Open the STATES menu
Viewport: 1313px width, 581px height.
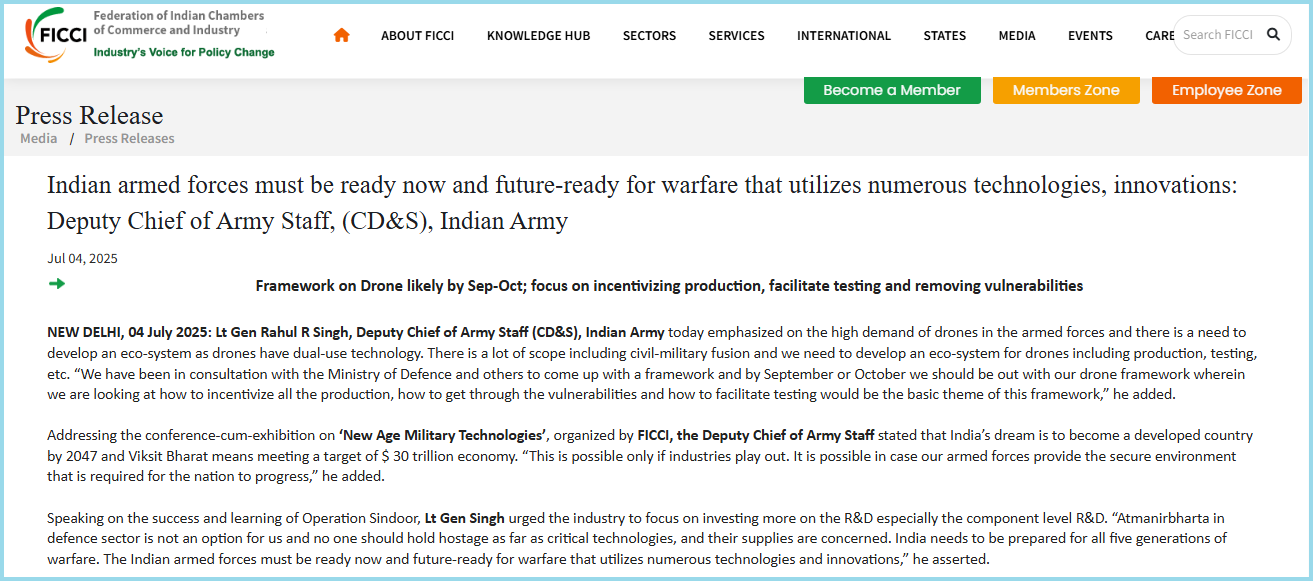(x=944, y=36)
